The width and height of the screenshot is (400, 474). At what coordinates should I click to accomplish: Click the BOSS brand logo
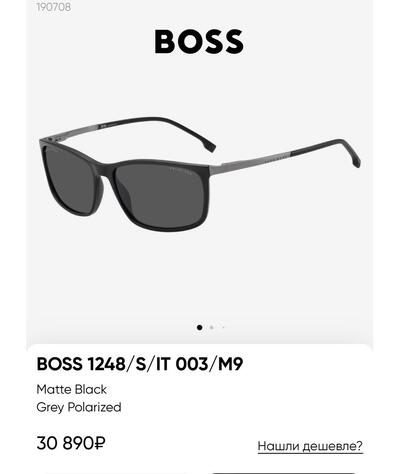pyautogui.click(x=199, y=42)
